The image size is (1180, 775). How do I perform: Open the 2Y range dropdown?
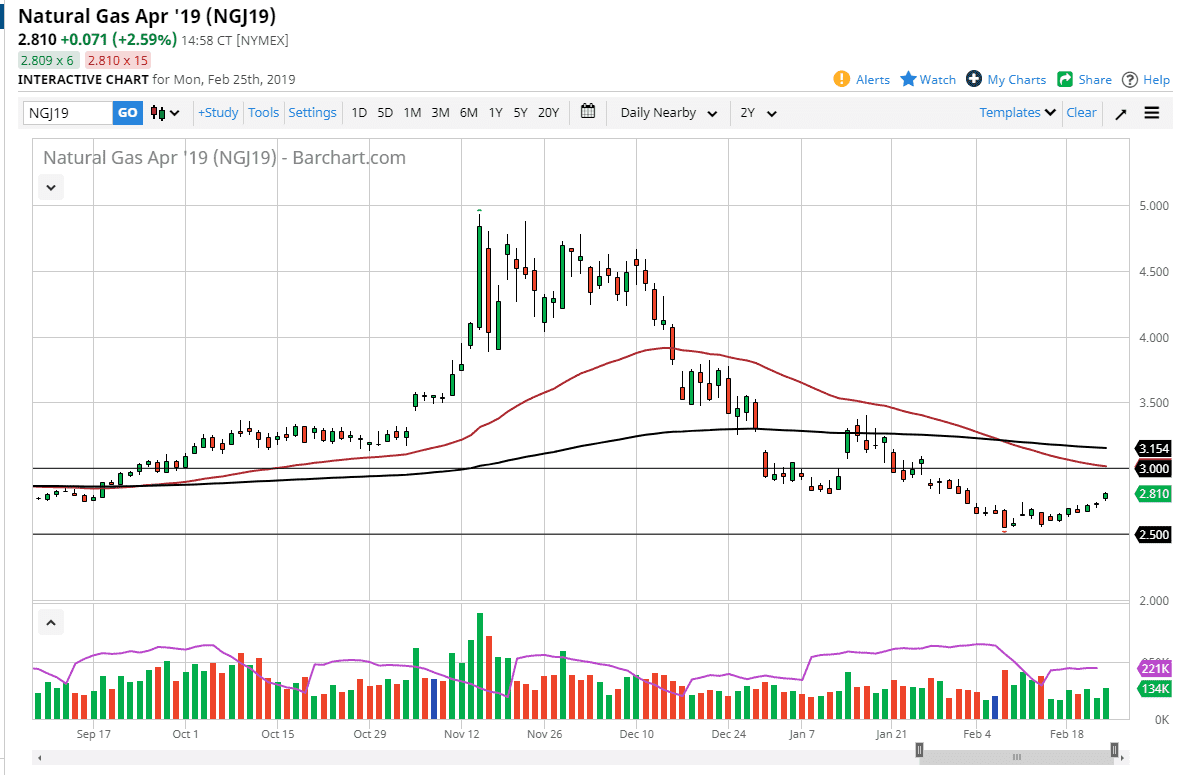pos(758,113)
